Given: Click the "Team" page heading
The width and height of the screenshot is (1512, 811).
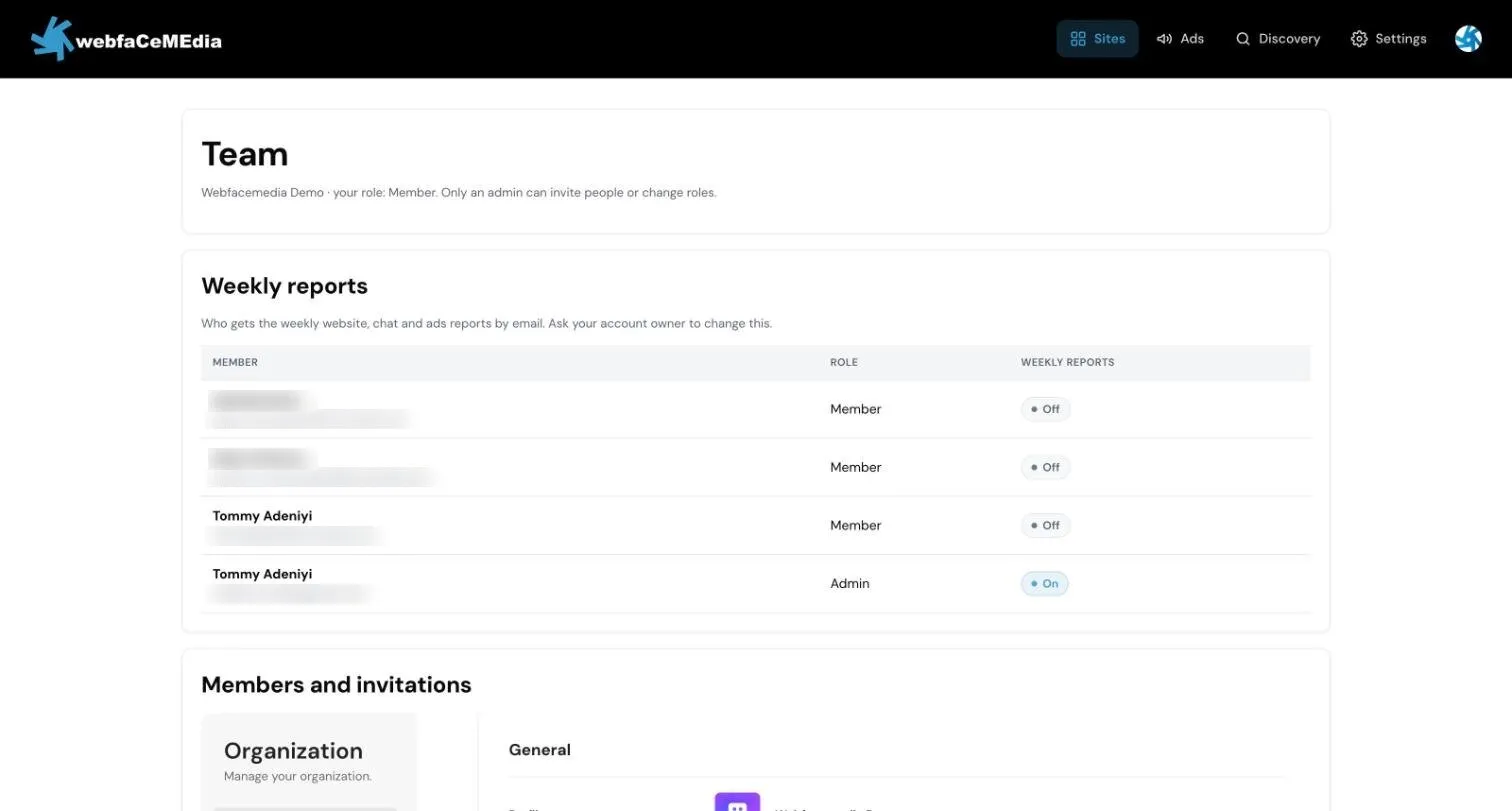Looking at the screenshot, I should [245, 154].
